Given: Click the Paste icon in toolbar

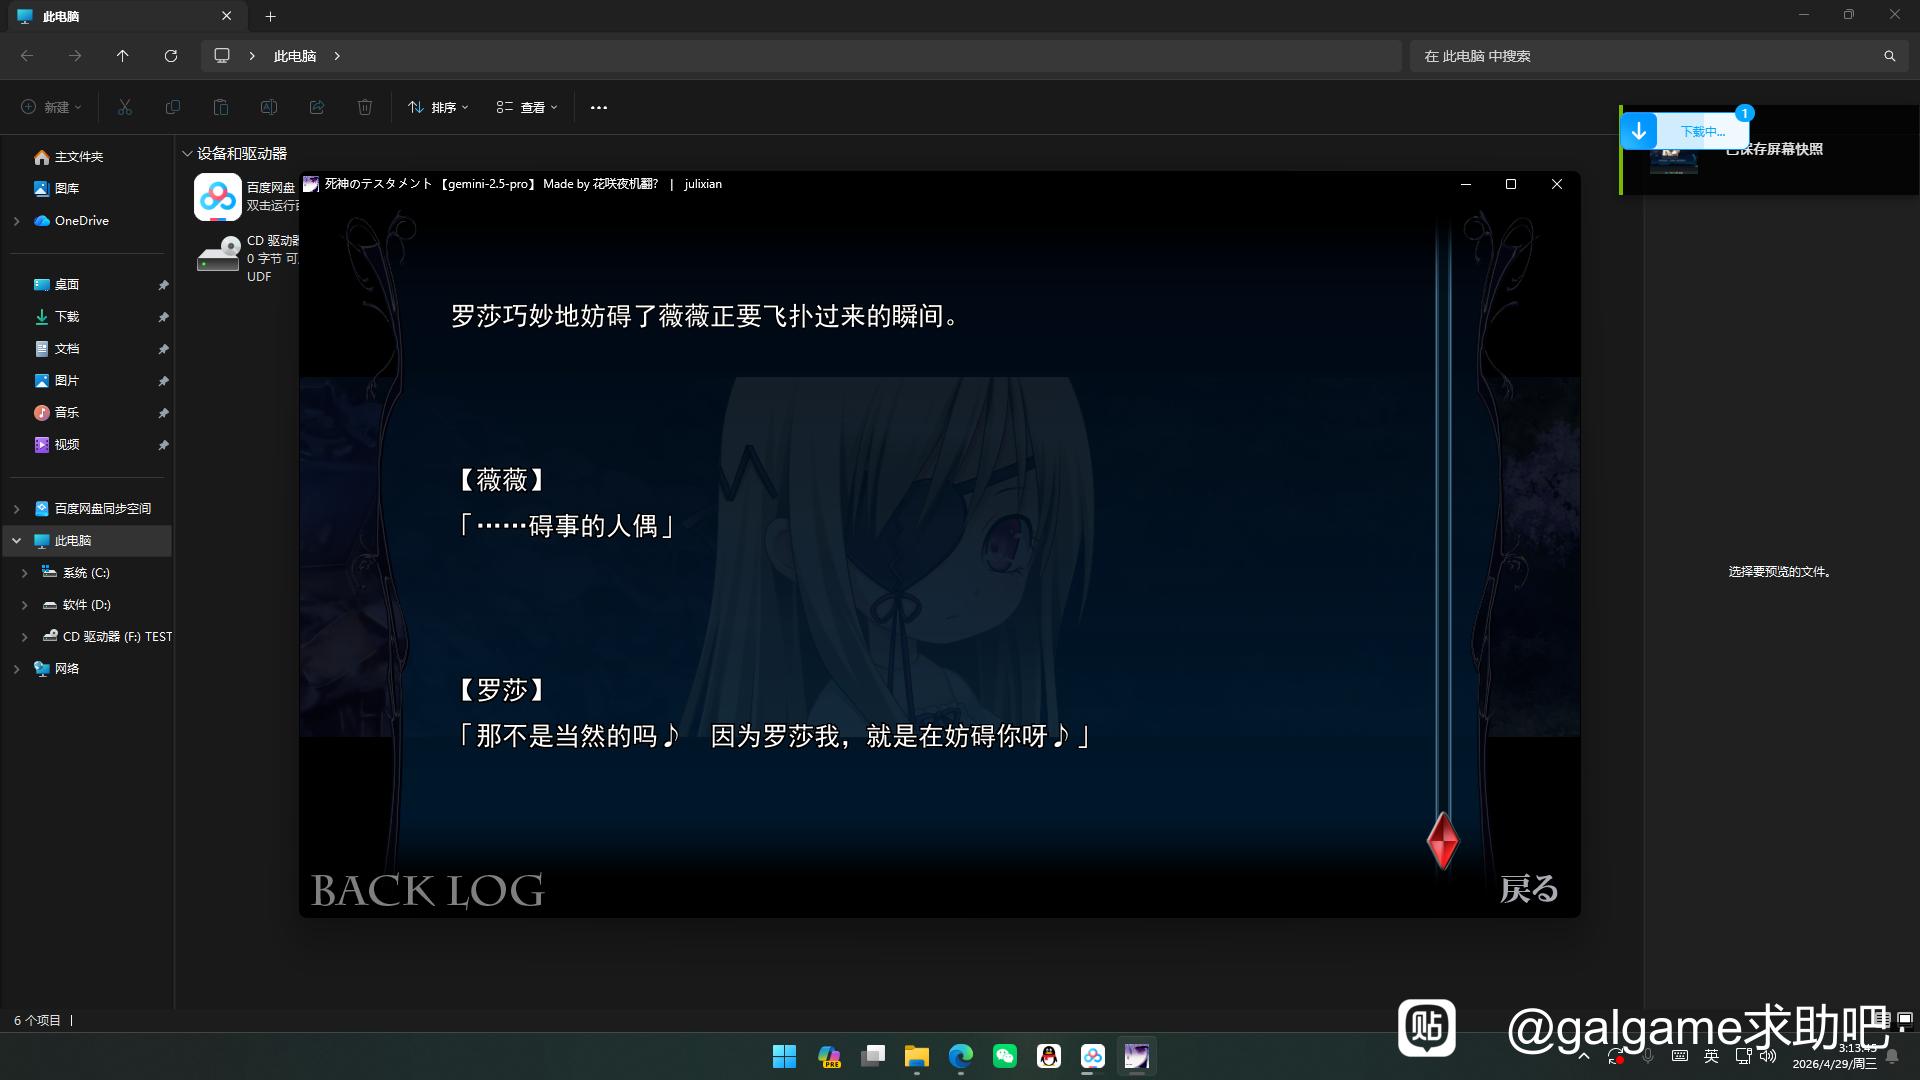Looking at the screenshot, I should point(221,107).
